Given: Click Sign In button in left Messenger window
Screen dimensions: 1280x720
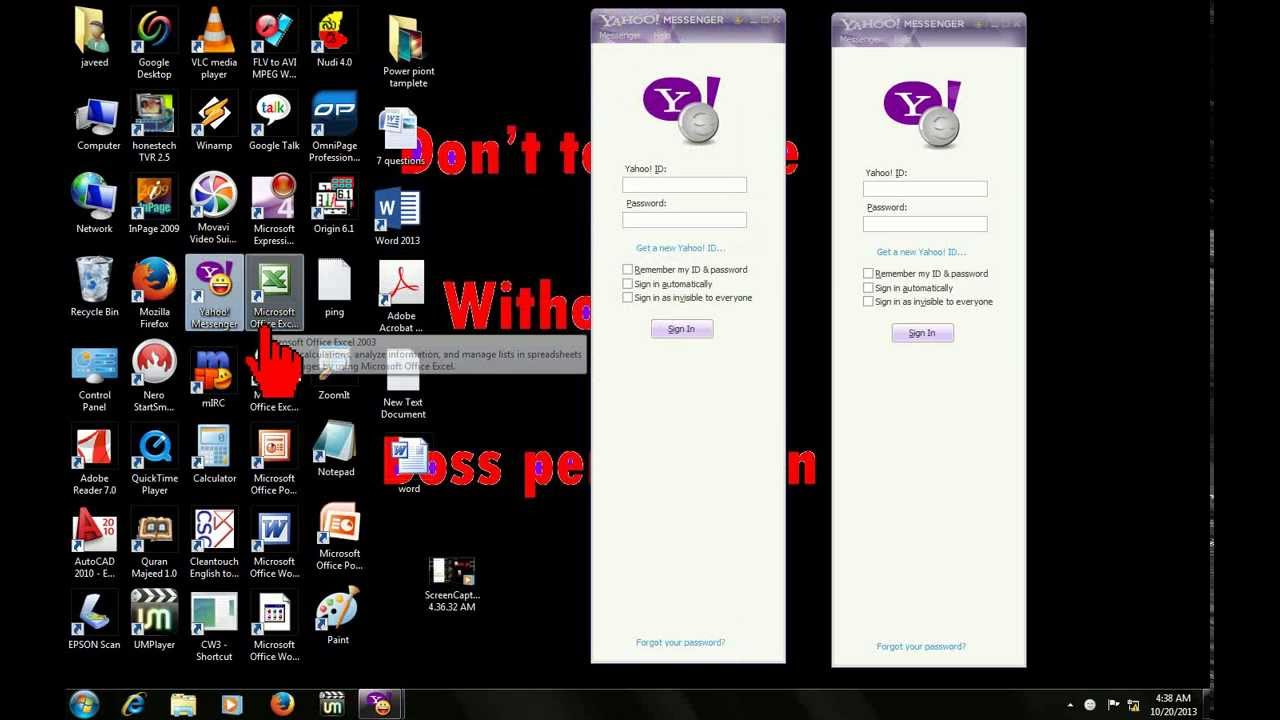Looking at the screenshot, I should [681, 329].
